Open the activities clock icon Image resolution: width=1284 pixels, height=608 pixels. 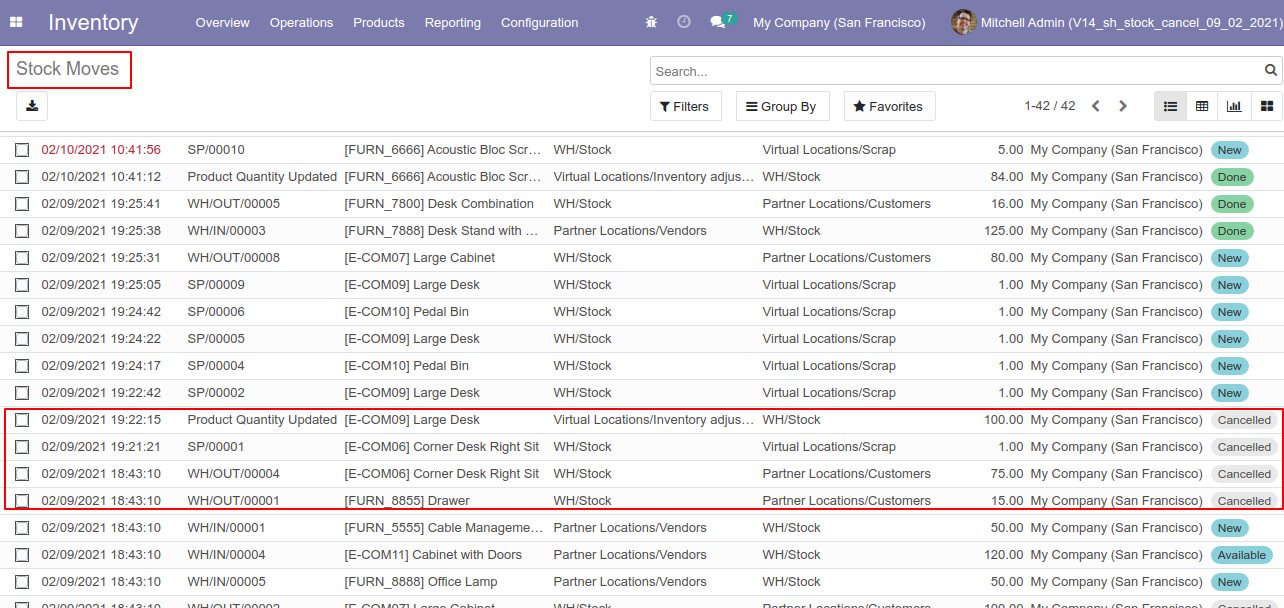[684, 22]
